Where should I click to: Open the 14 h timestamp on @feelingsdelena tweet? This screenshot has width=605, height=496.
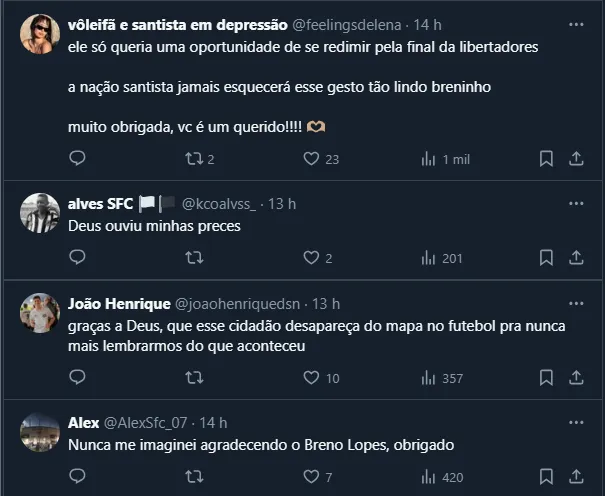click(427, 24)
